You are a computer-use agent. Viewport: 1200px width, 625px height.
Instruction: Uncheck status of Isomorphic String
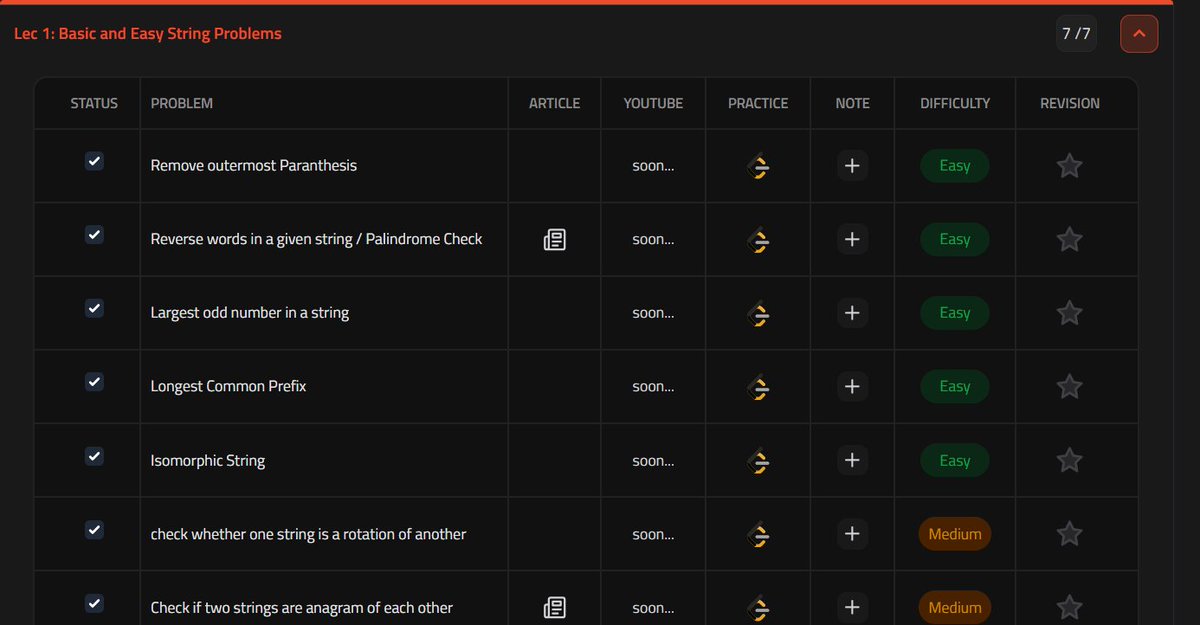pyautogui.click(x=94, y=456)
